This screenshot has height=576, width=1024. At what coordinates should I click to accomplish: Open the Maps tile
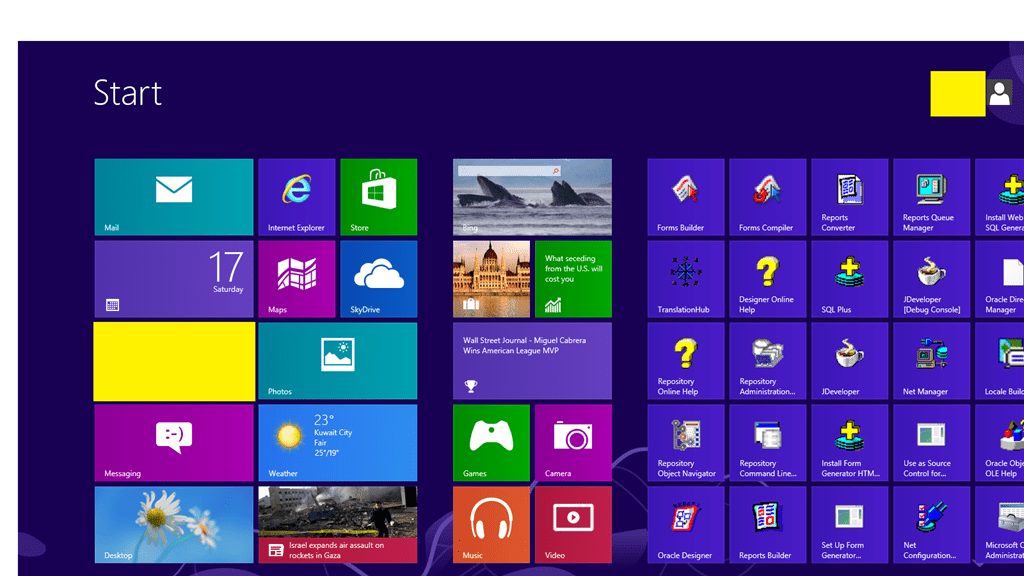tap(296, 279)
